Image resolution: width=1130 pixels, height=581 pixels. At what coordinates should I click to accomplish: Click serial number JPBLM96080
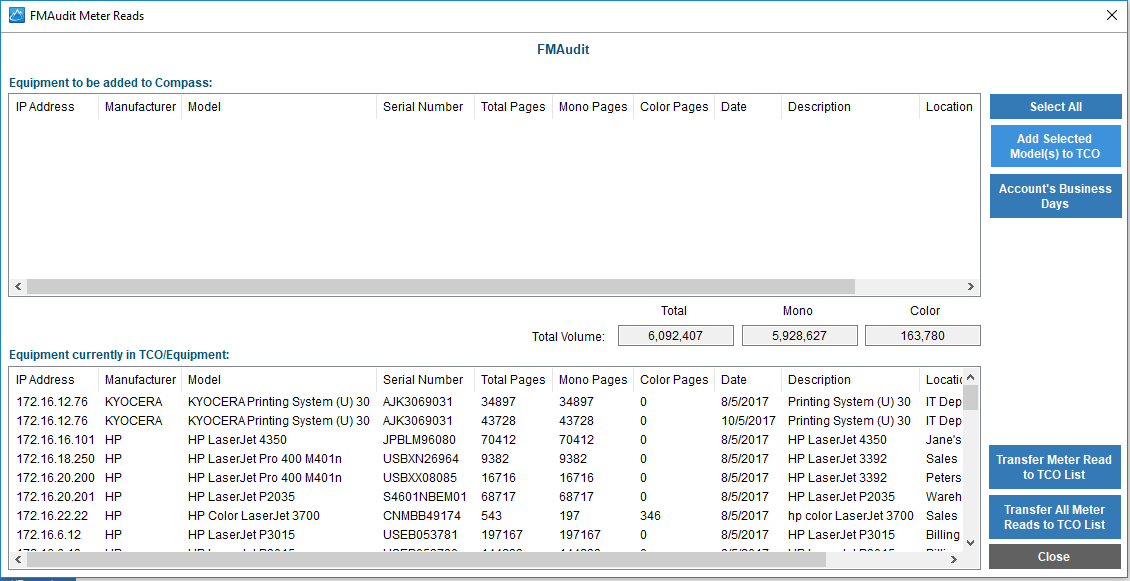419,440
